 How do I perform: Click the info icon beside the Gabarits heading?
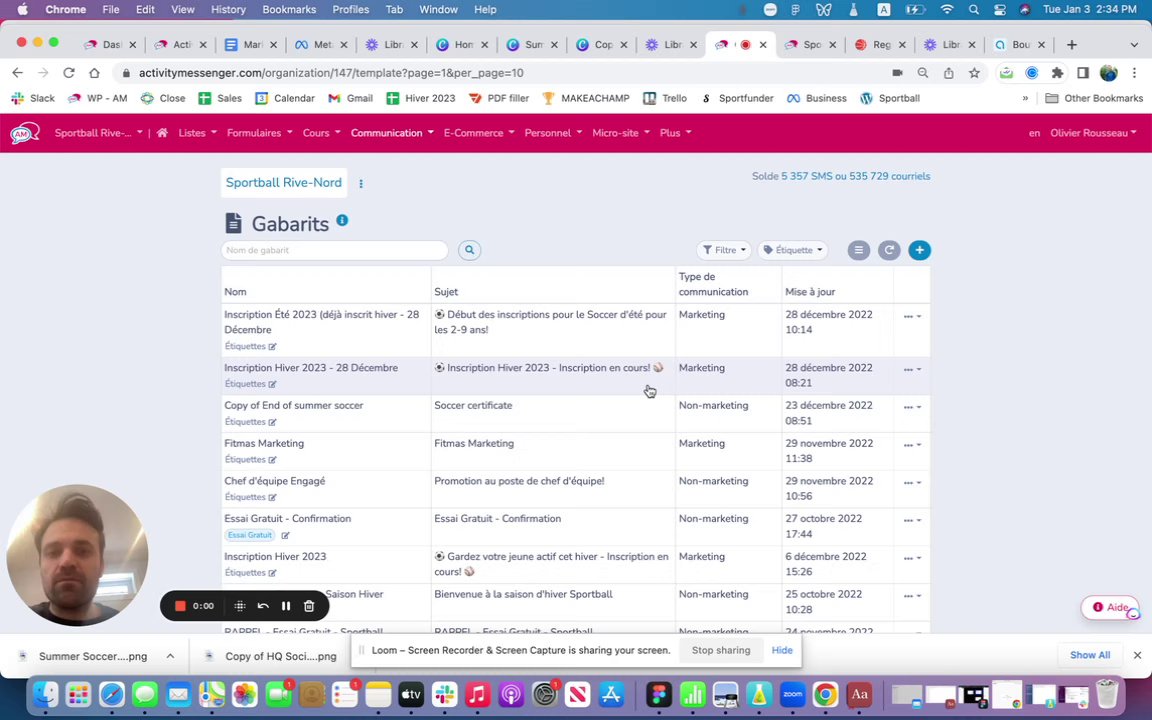pyautogui.click(x=342, y=220)
